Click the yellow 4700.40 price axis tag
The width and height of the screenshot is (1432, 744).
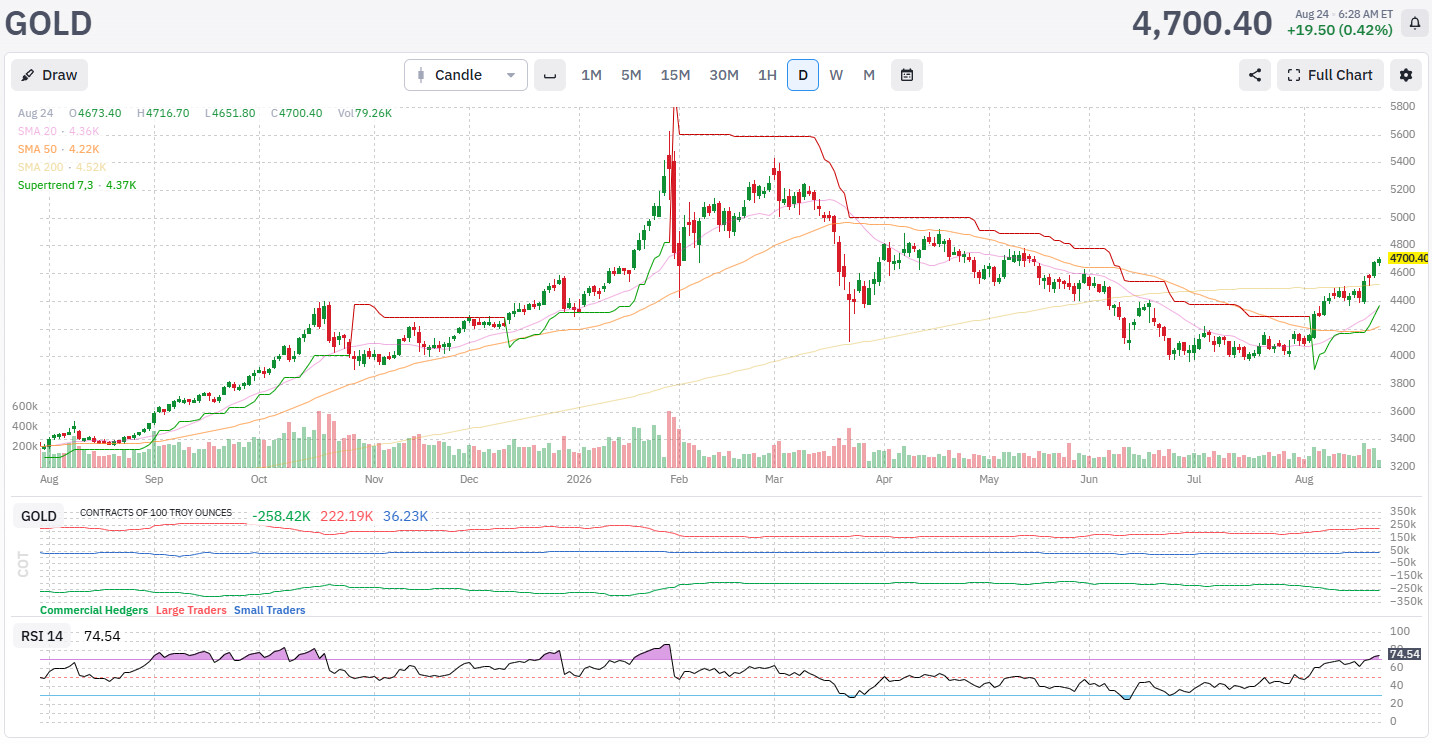(x=1408, y=258)
